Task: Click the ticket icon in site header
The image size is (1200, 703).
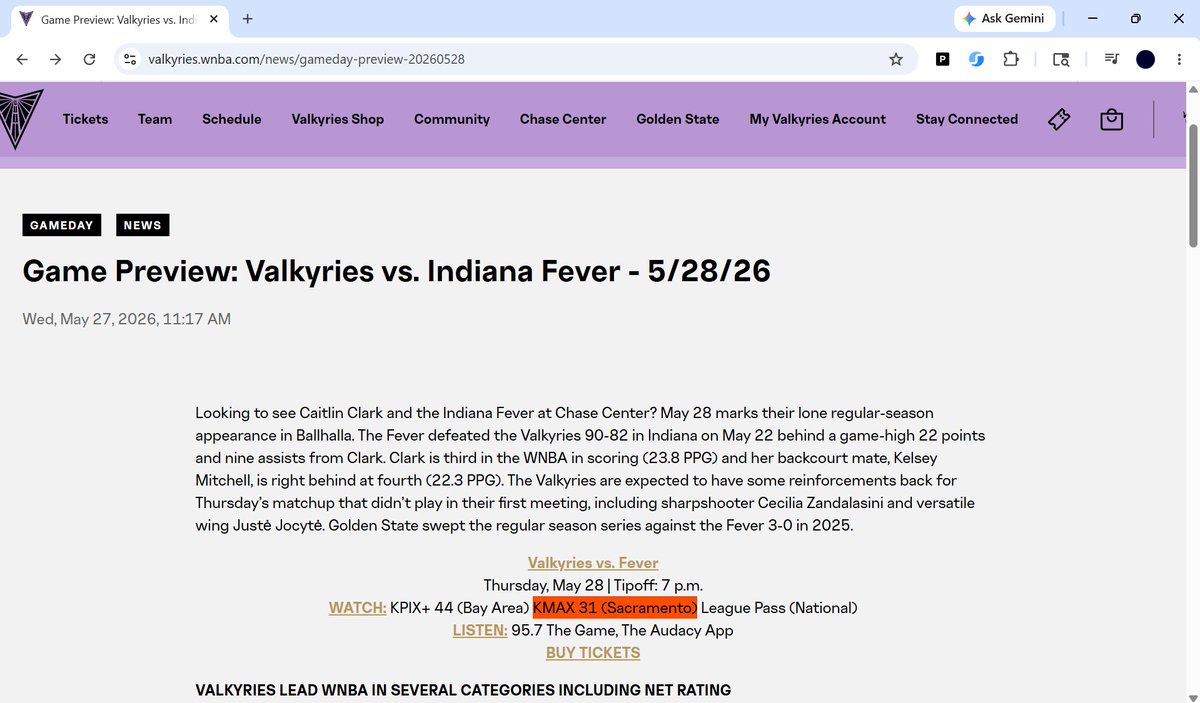Action: pos(1059,119)
